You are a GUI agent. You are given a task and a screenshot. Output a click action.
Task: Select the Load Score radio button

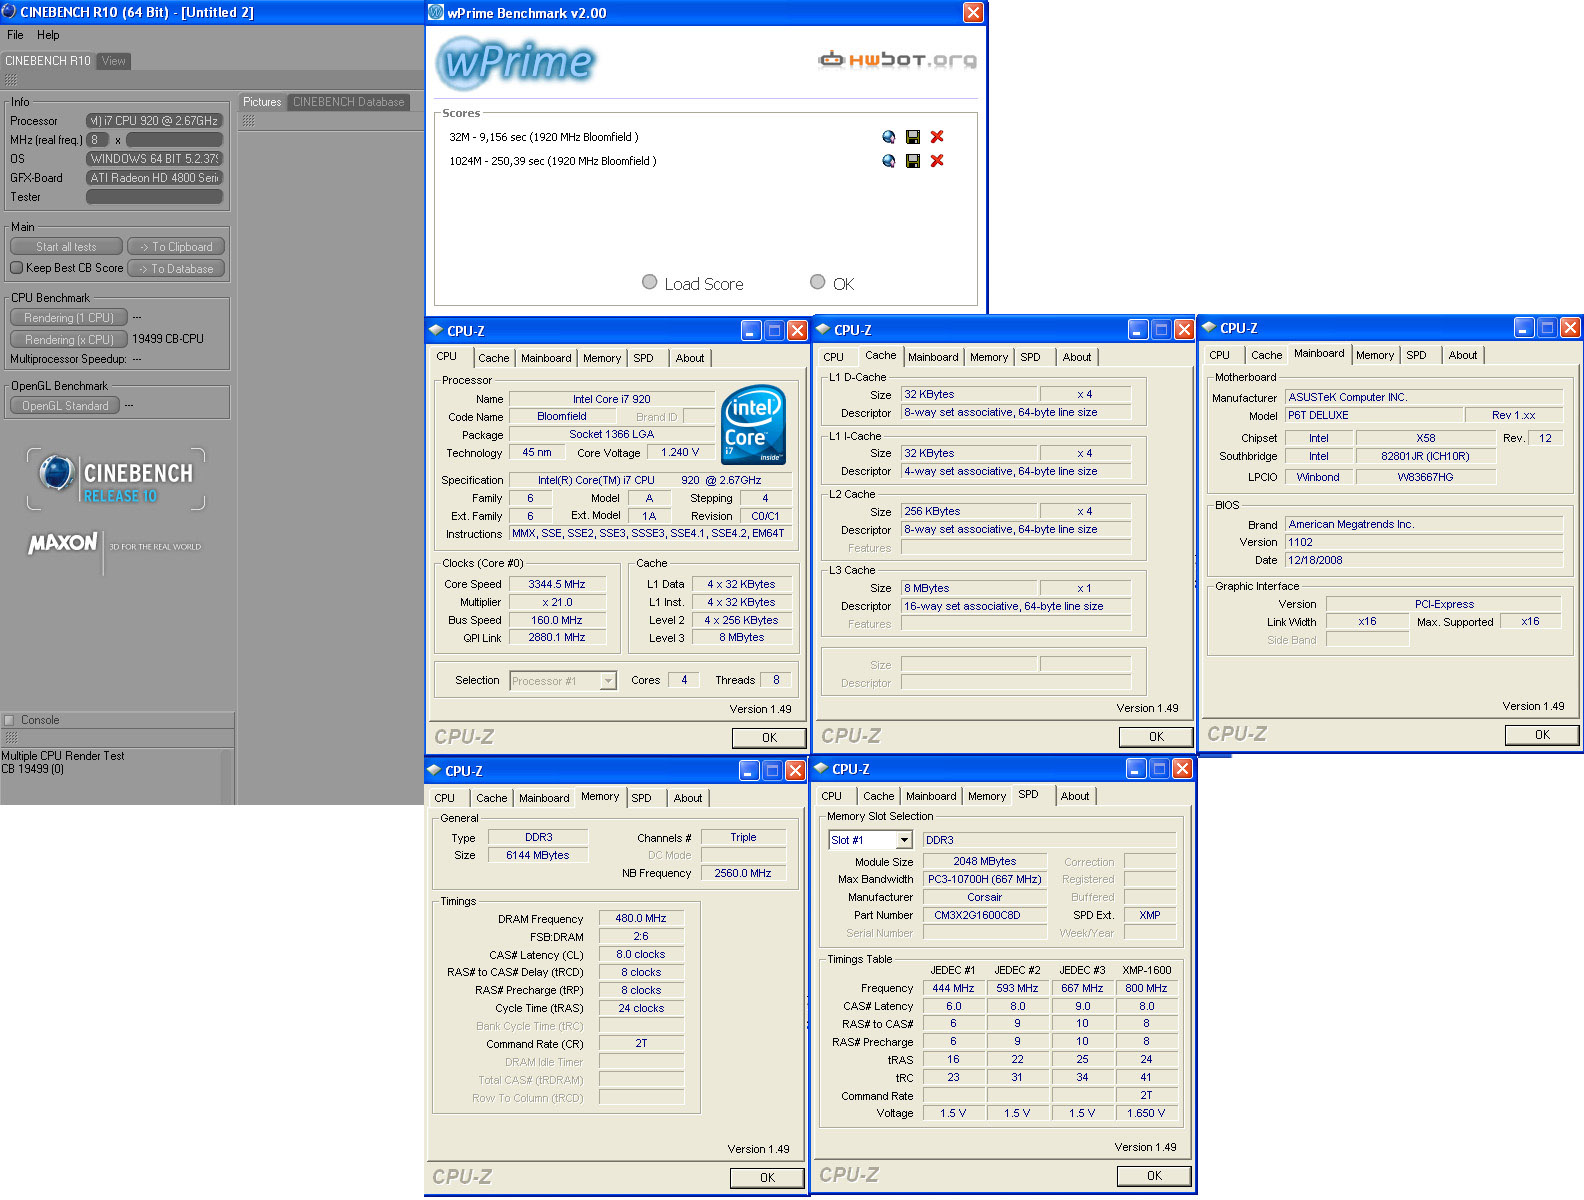coord(650,282)
